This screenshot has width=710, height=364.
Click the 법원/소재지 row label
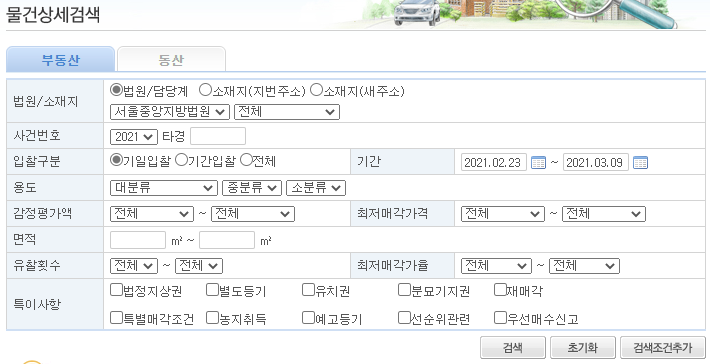tap(46, 101)
